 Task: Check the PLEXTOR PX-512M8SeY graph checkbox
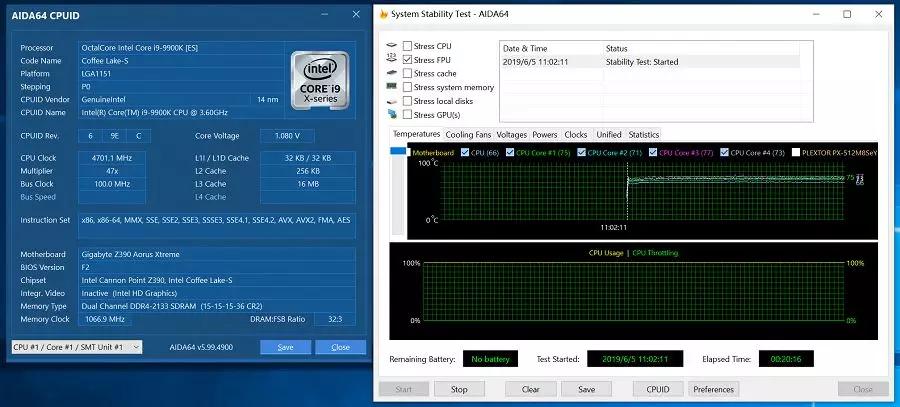pyautogui.click(x=796, y=152)
